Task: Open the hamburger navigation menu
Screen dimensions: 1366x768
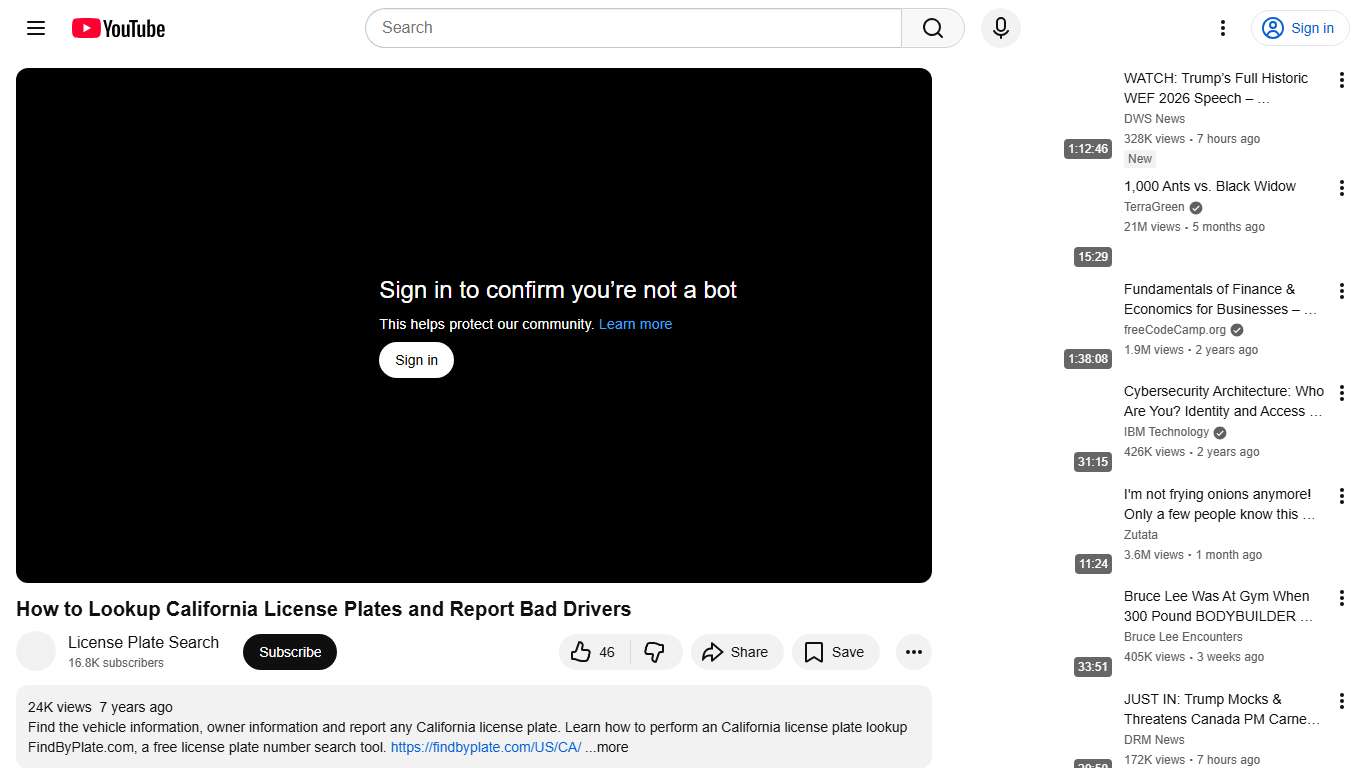Action: (x=35, y=28)
